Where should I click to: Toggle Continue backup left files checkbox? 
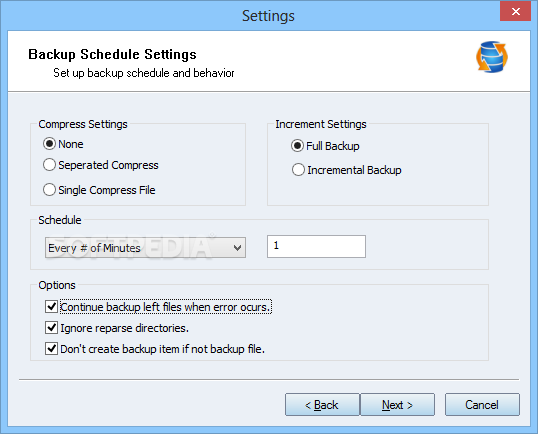point(51,306)
